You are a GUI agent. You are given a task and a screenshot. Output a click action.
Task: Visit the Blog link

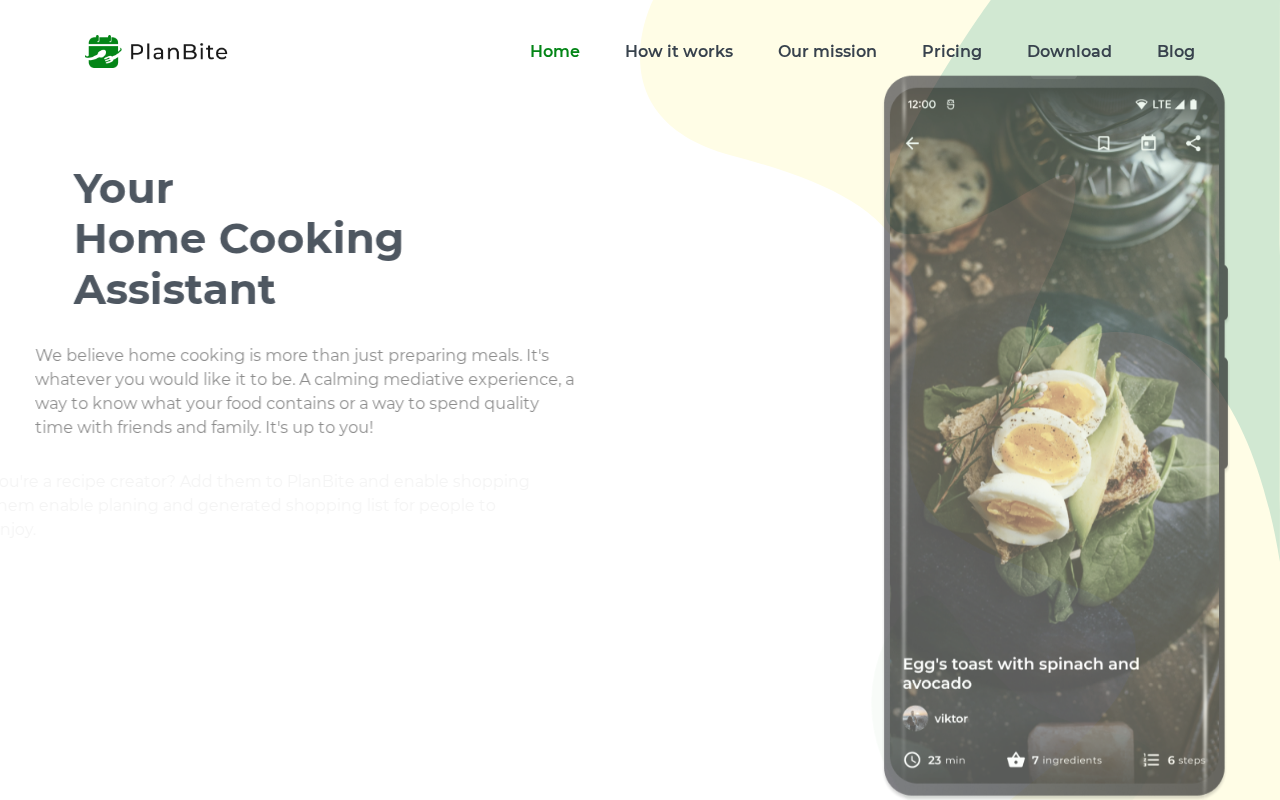(1176, 51)
